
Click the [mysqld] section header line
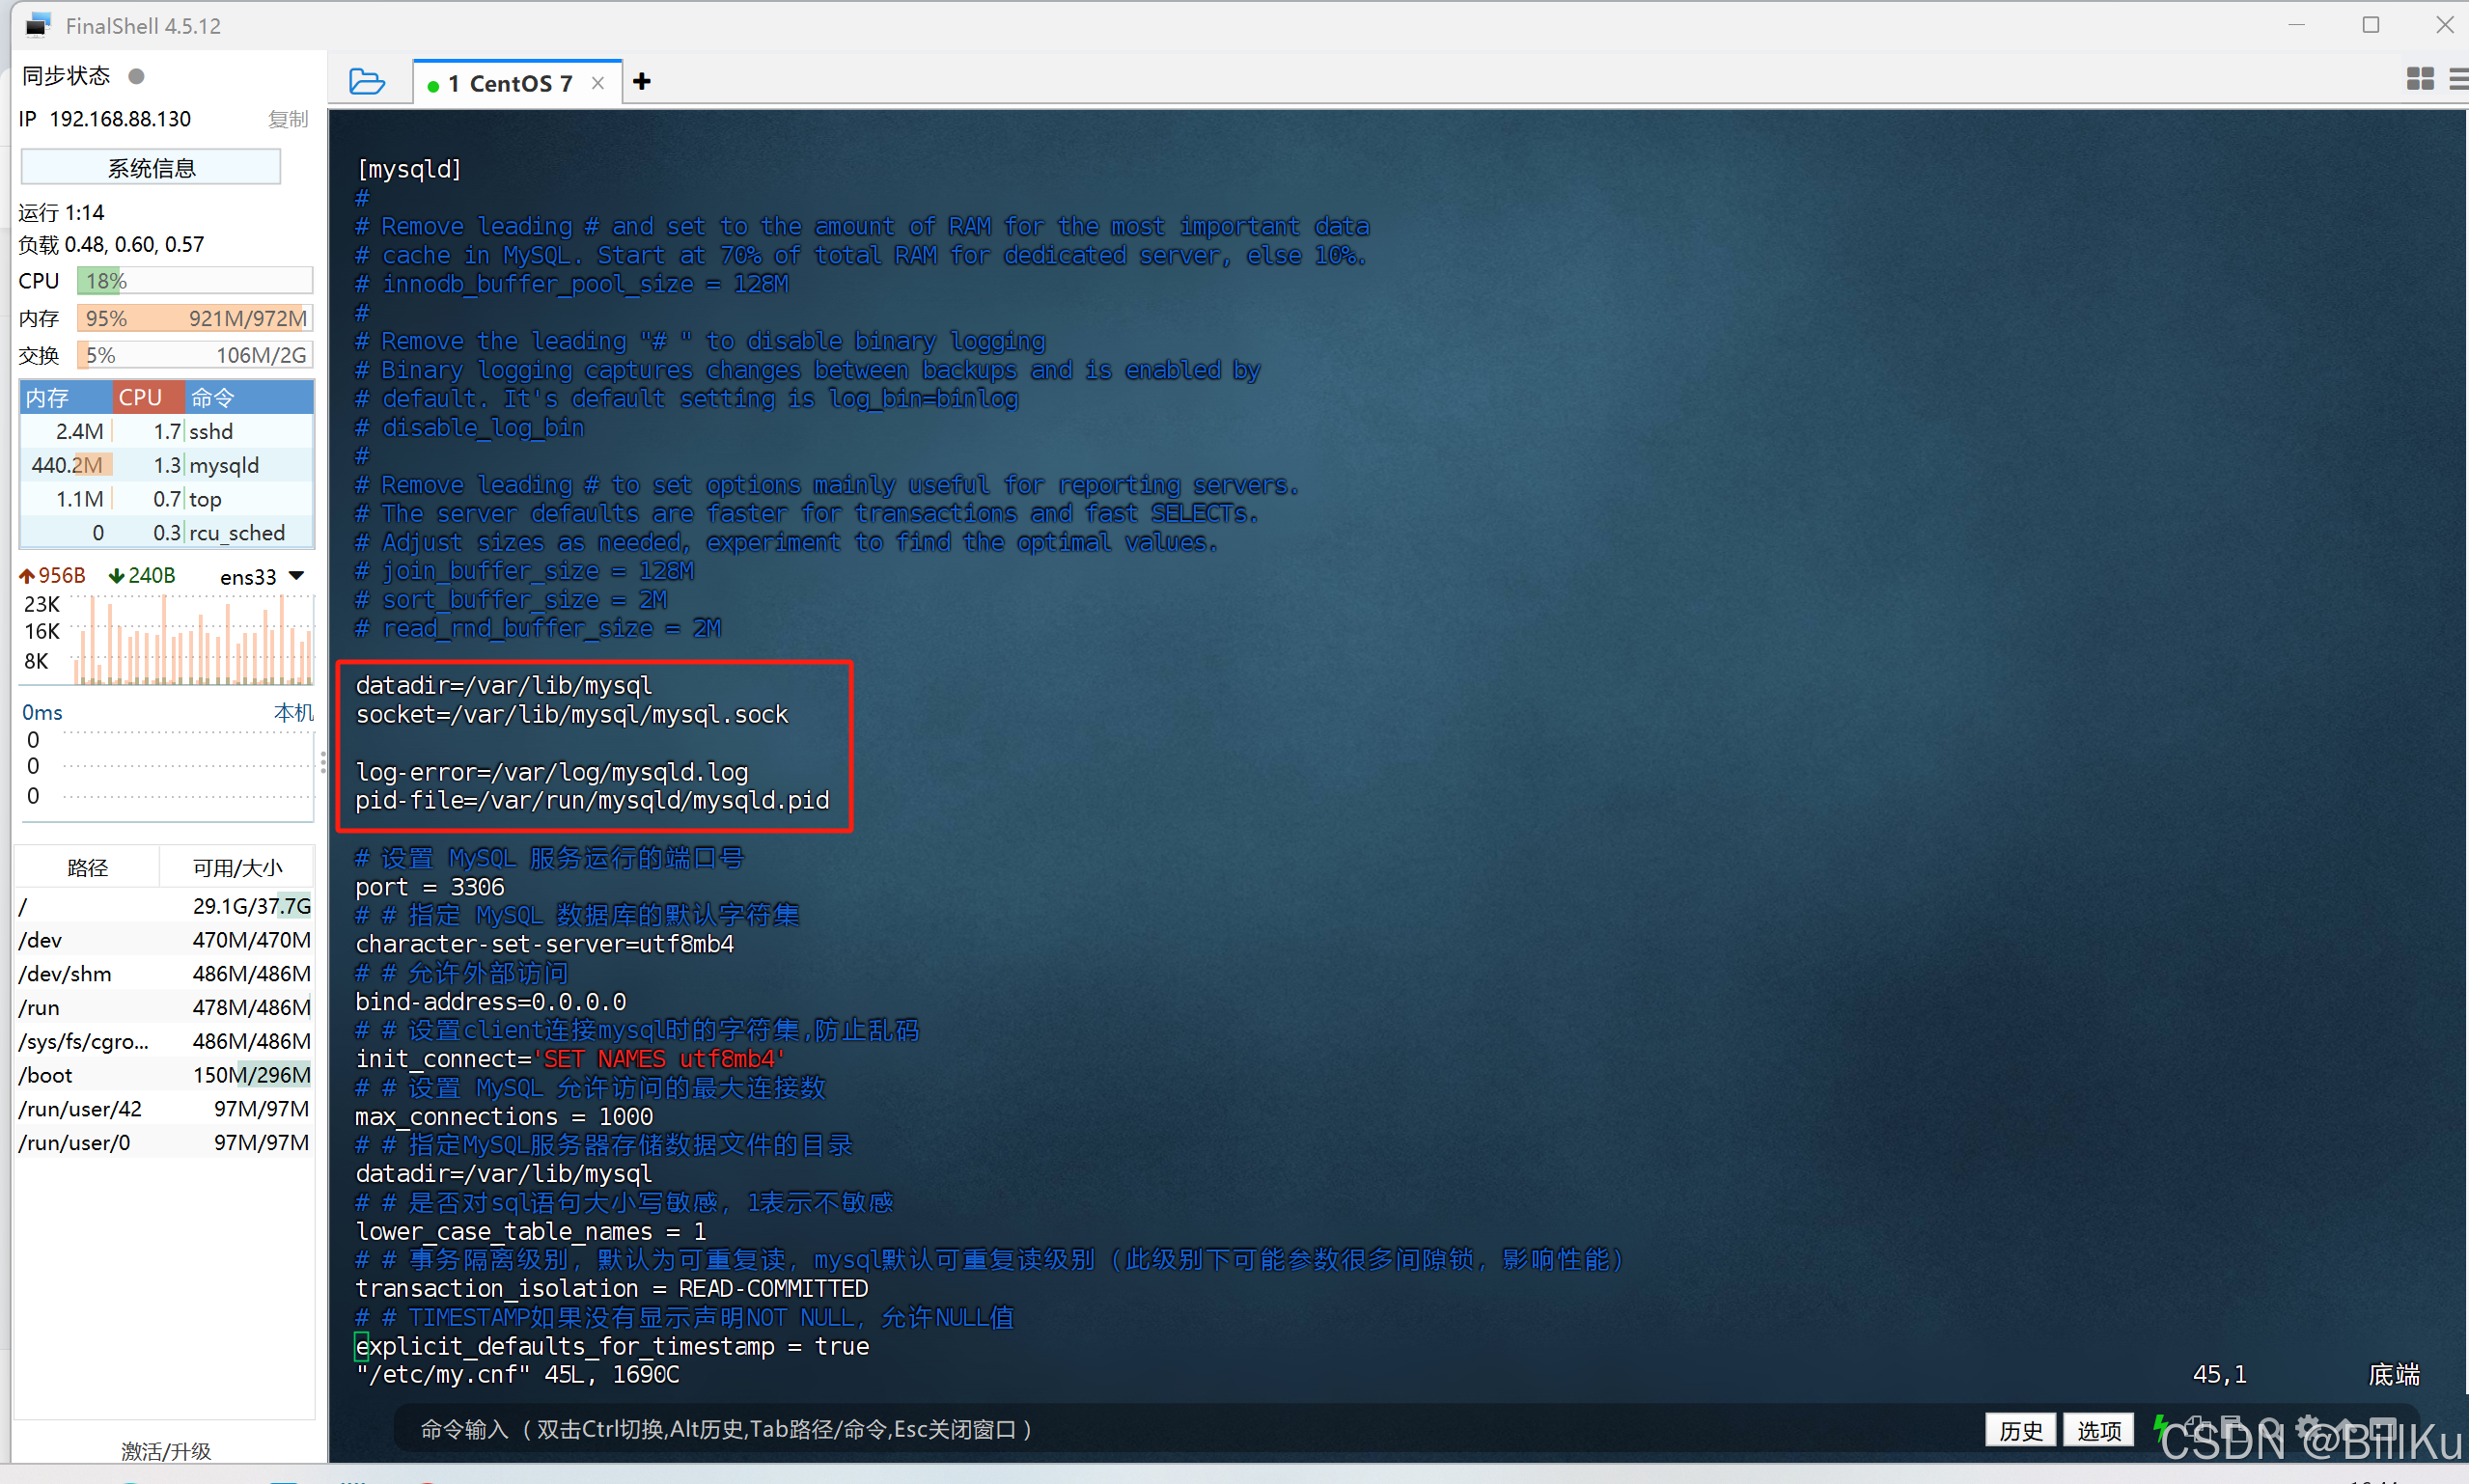(x=409, y=169)
